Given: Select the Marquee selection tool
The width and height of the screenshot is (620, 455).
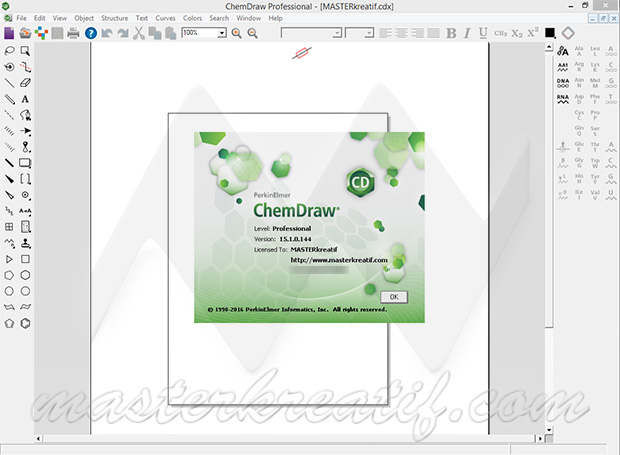Looking at the screenshot, I should pyautogui.click(x=25, y=51).
